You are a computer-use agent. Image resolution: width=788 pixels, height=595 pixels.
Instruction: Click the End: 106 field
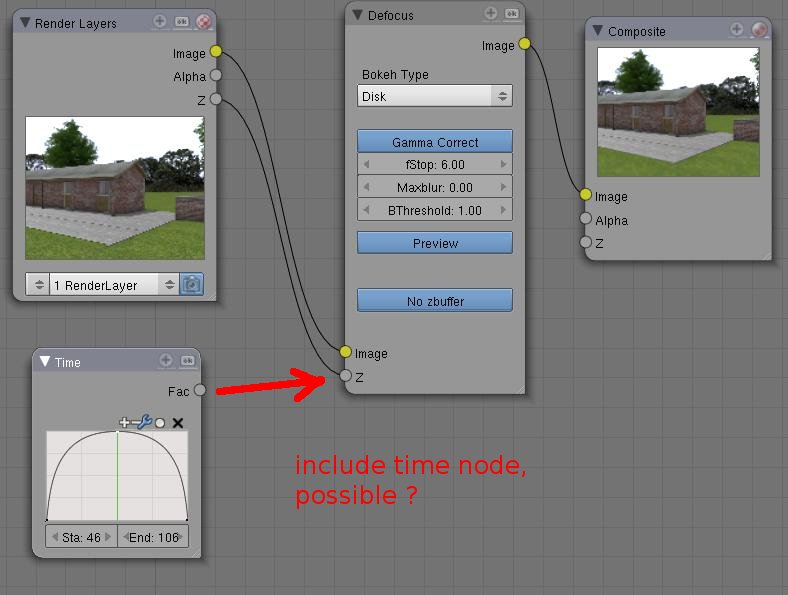tap(153, 537)
